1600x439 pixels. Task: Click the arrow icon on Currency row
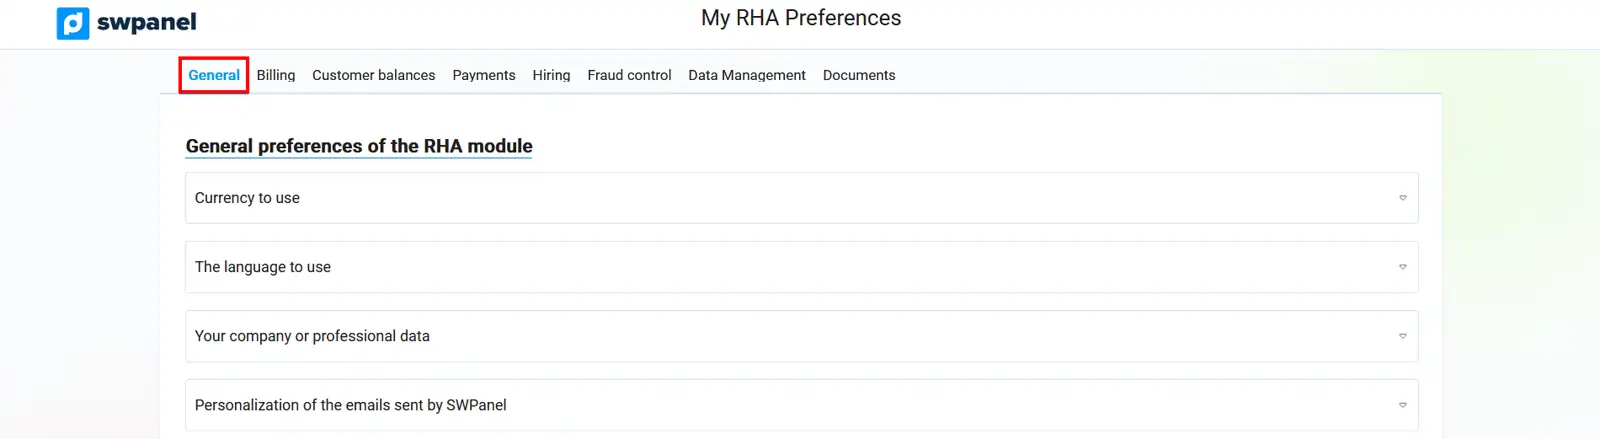(x=1402, y=198)
